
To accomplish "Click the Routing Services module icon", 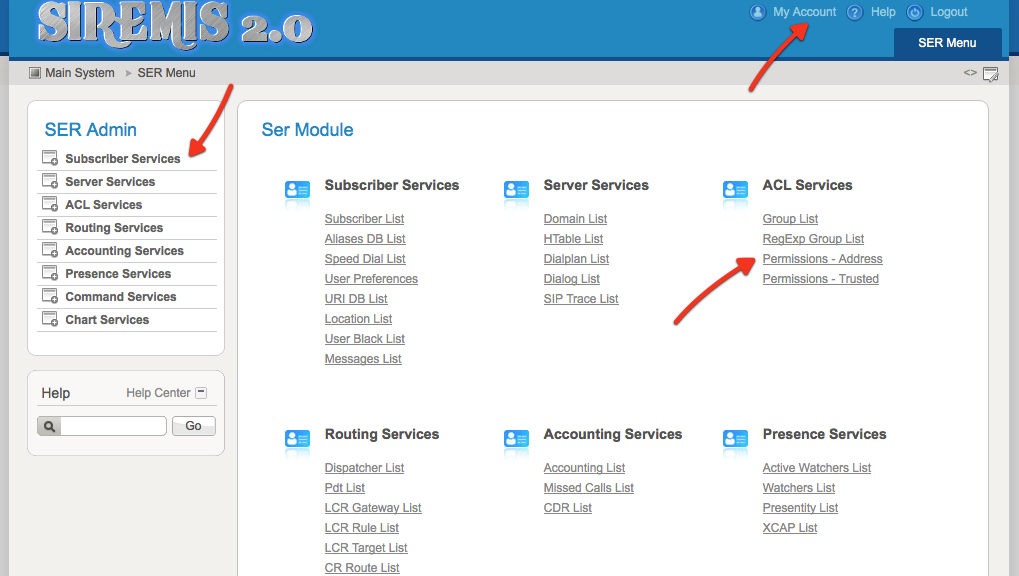I will click(298, 440).
